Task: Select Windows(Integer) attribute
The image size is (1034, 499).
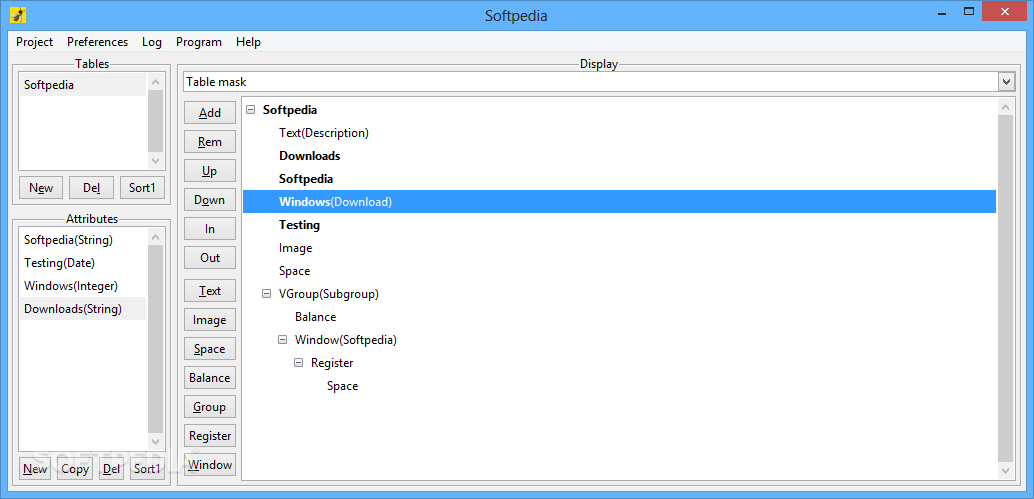Action: click(x=83, y=286)
